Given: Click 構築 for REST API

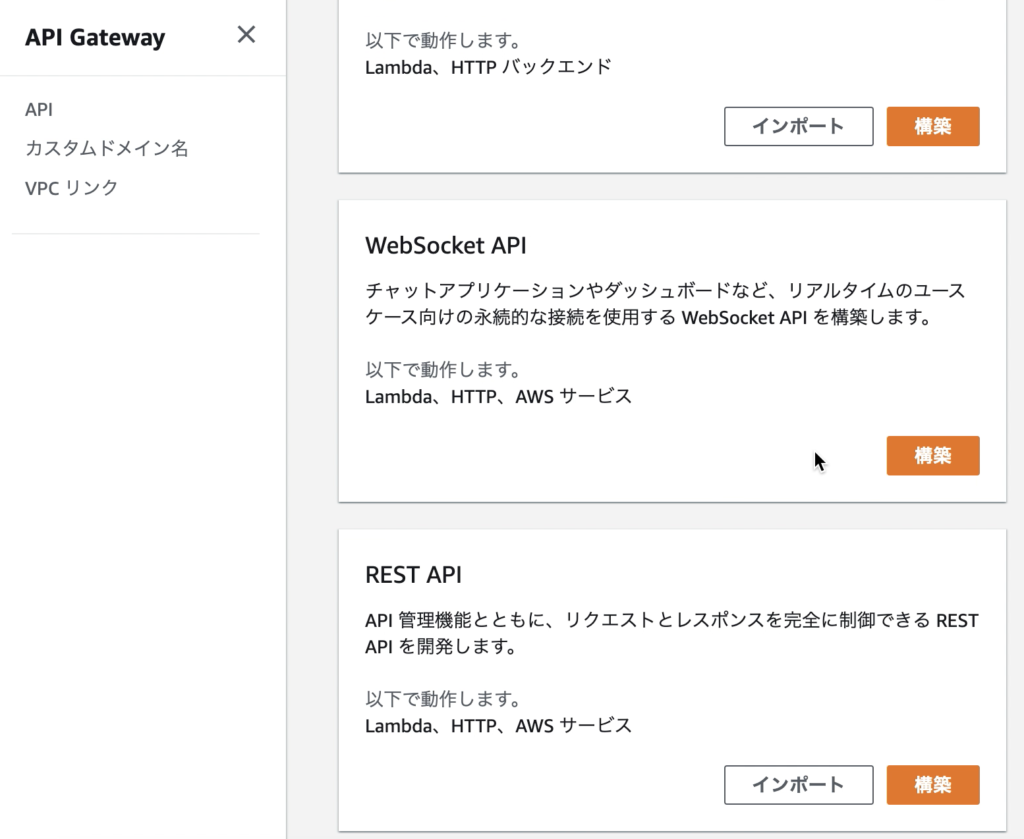Looking at the screenshot, I should click(933, 784).
